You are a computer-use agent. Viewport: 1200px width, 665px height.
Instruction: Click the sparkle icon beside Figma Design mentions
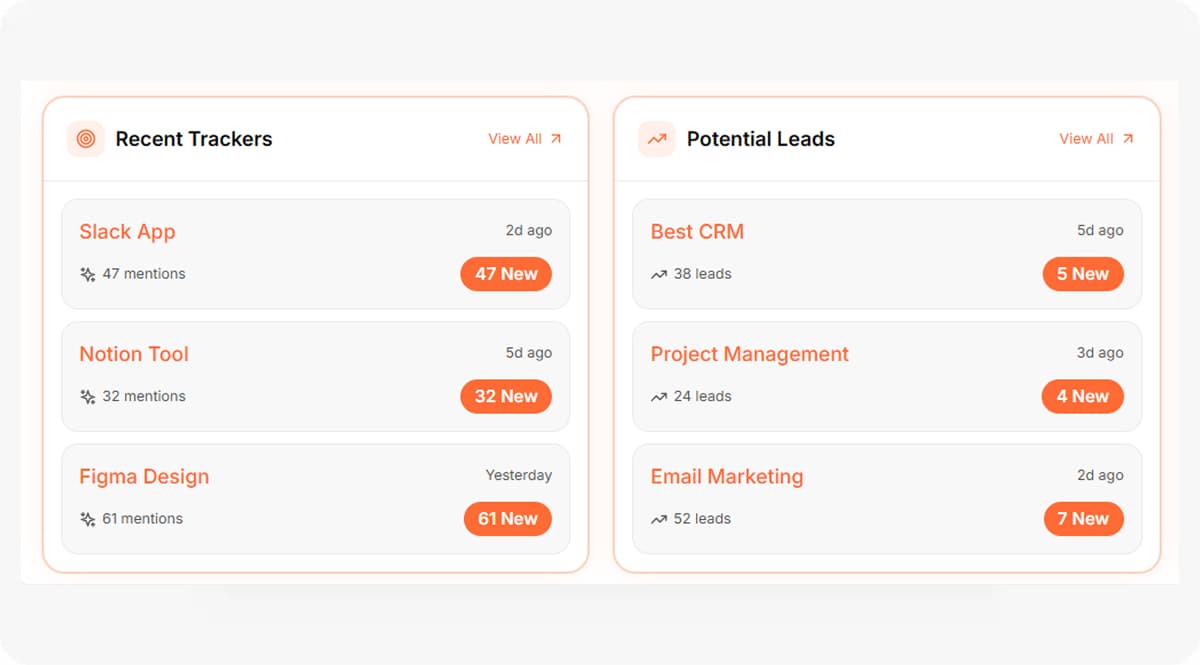88,518
